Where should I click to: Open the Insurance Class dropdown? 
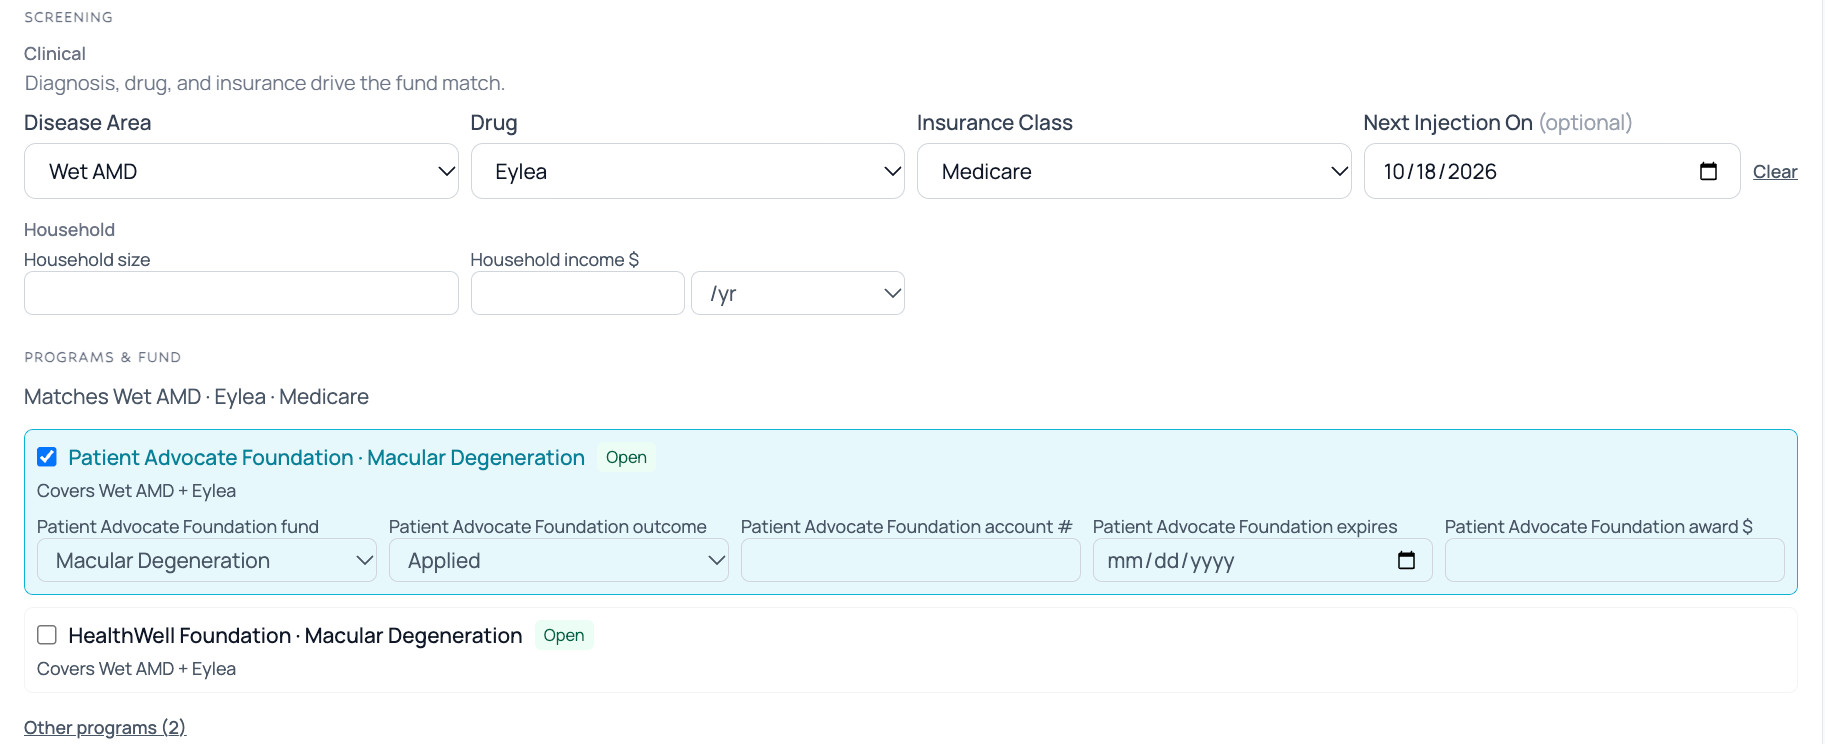1134,171
